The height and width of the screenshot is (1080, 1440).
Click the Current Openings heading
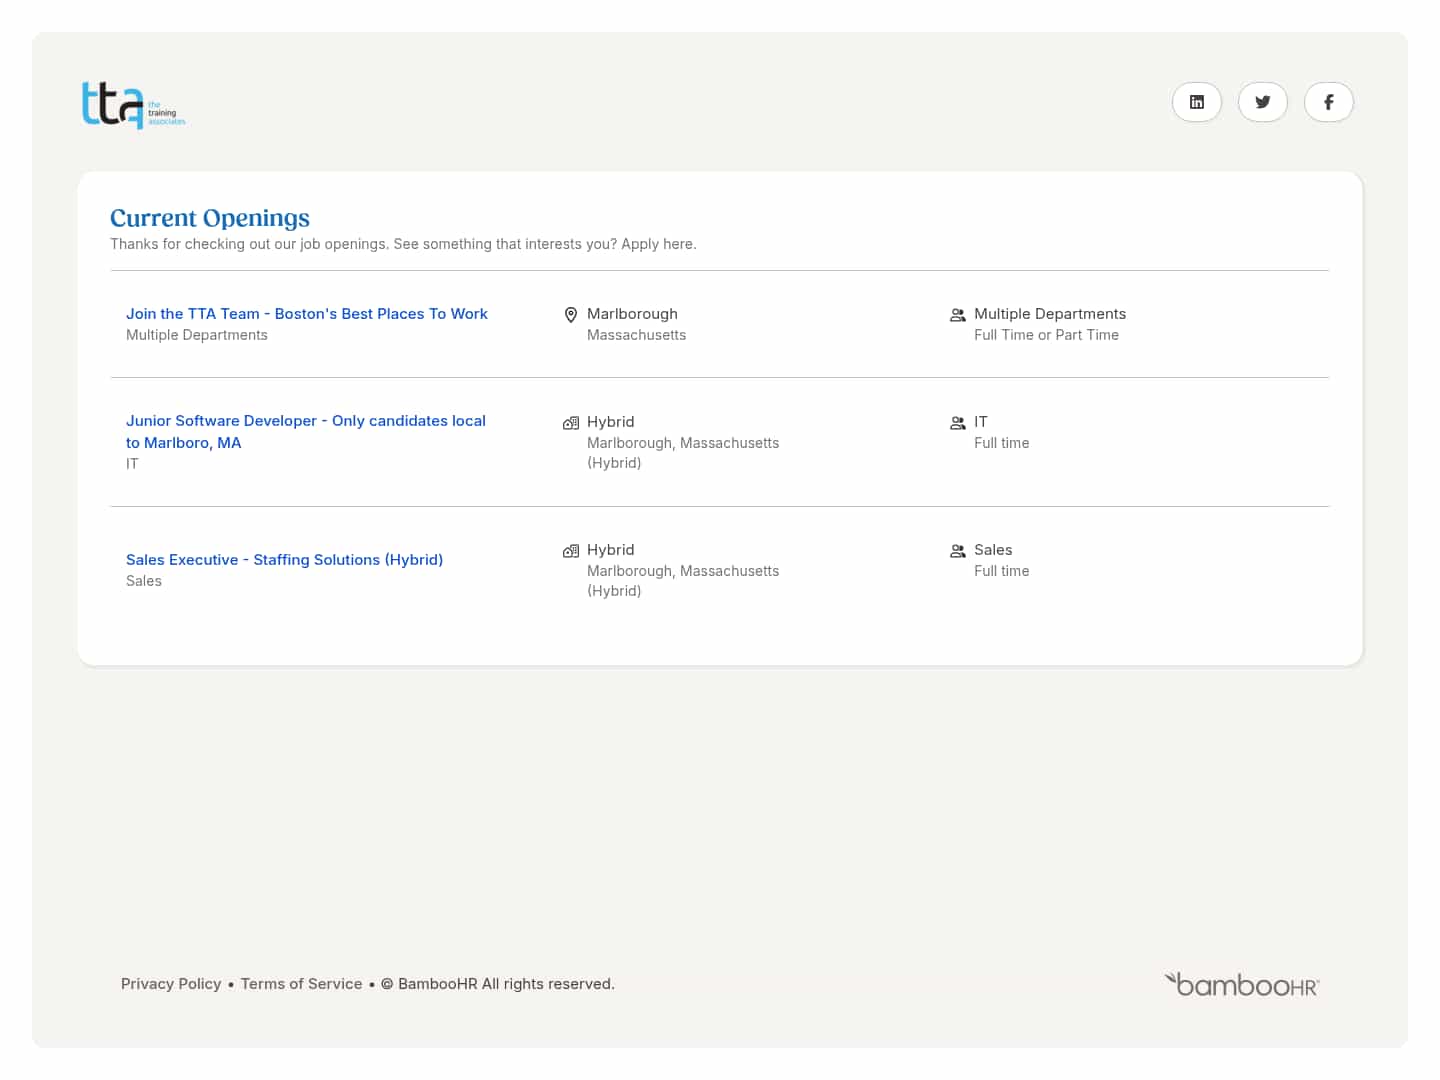click(x=210, y=218)
